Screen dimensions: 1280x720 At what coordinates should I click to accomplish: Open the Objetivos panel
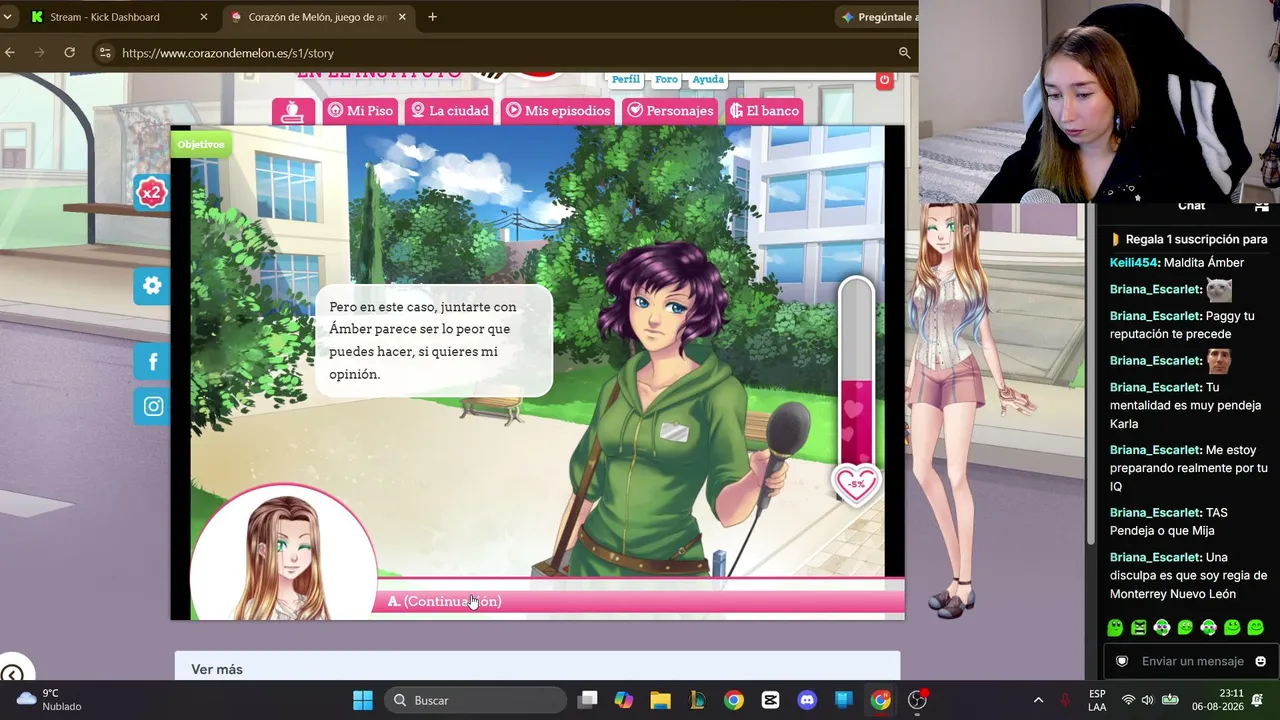pos(201,144)
